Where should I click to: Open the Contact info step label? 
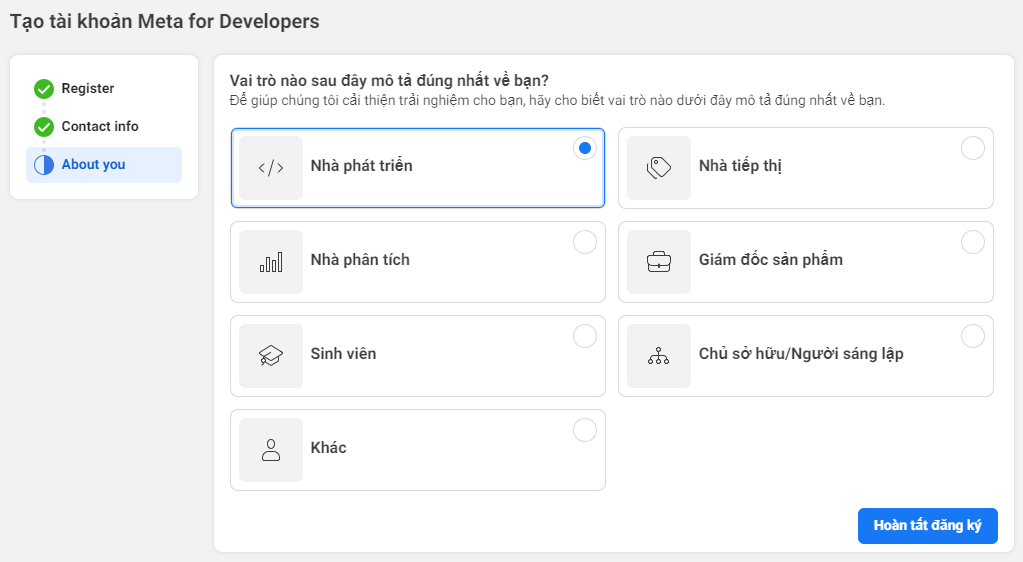pyautogui.click(x=100, y=127)
